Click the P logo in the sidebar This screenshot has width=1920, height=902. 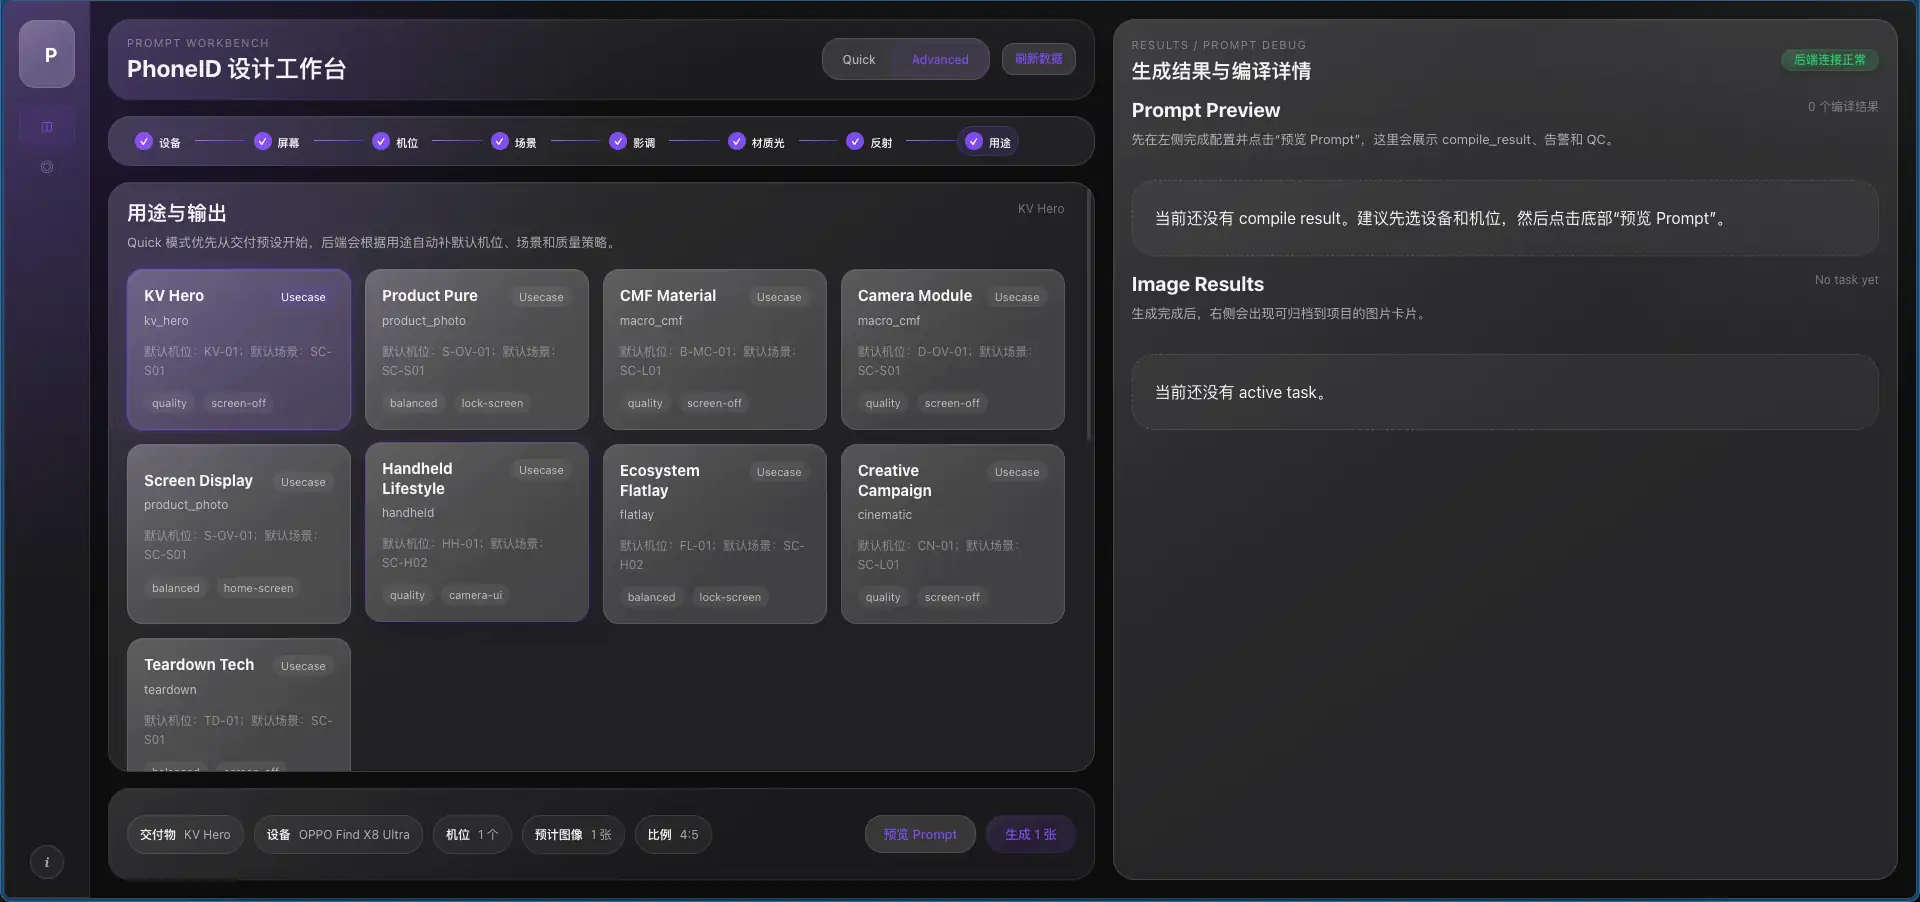pos(47,54)
